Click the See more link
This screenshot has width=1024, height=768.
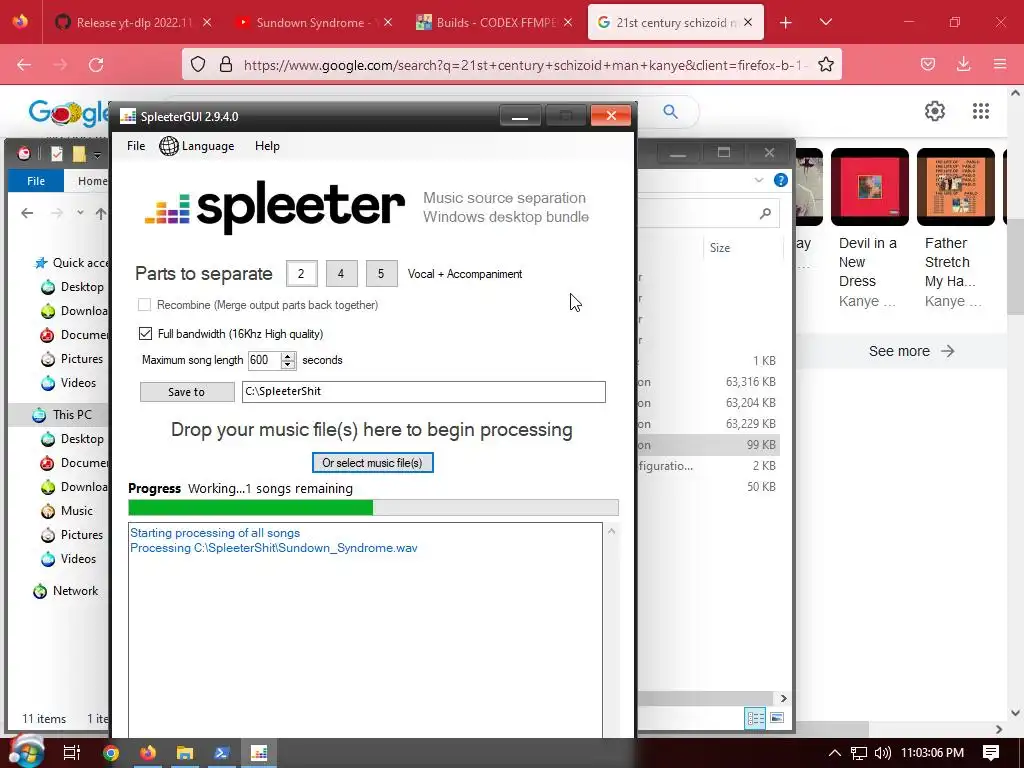(911, 351)
